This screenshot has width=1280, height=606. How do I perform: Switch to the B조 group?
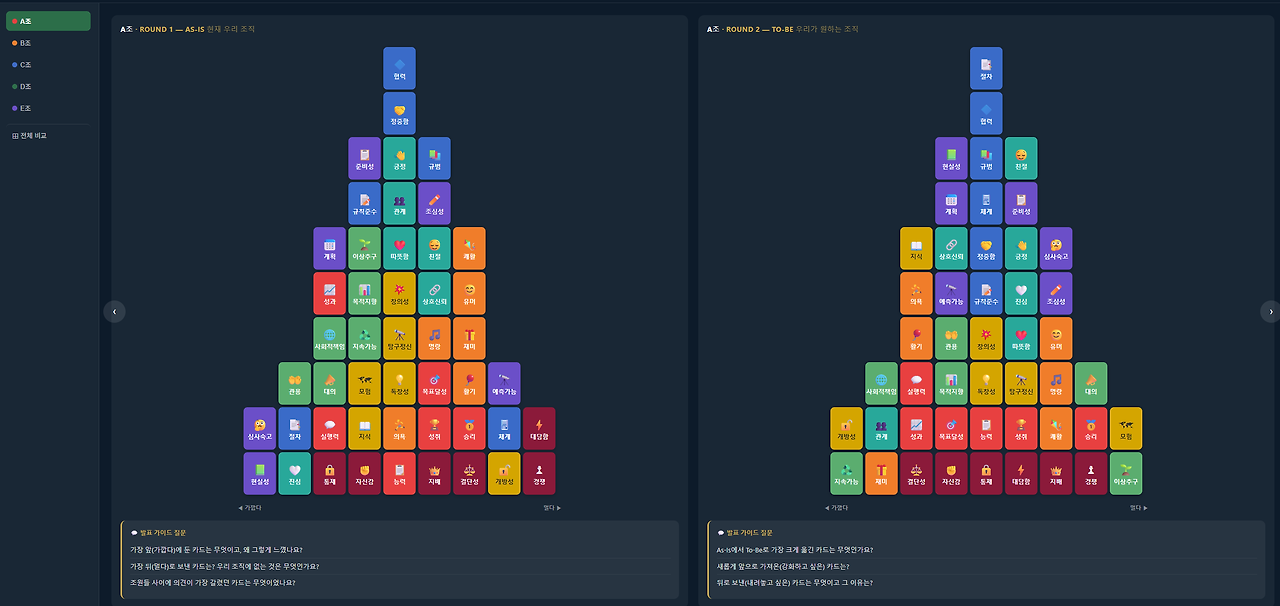(48, 43)
